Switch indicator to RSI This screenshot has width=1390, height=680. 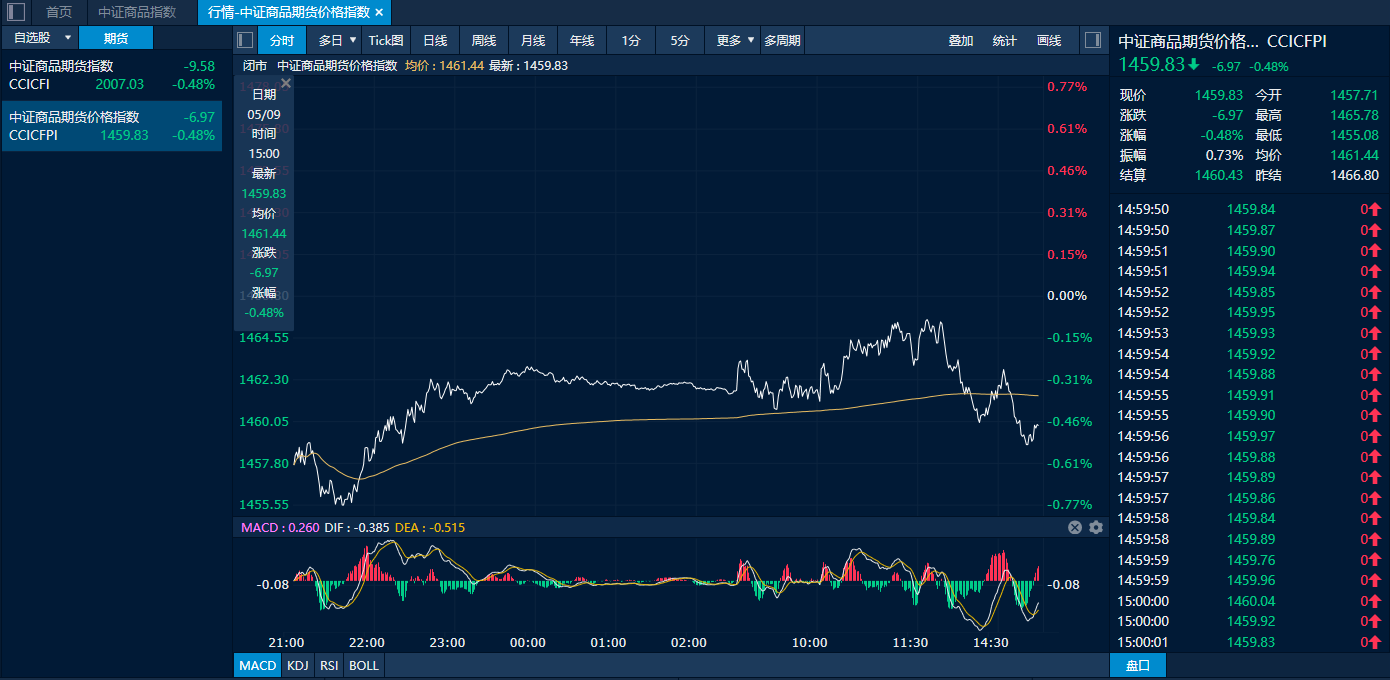point(328,665)
